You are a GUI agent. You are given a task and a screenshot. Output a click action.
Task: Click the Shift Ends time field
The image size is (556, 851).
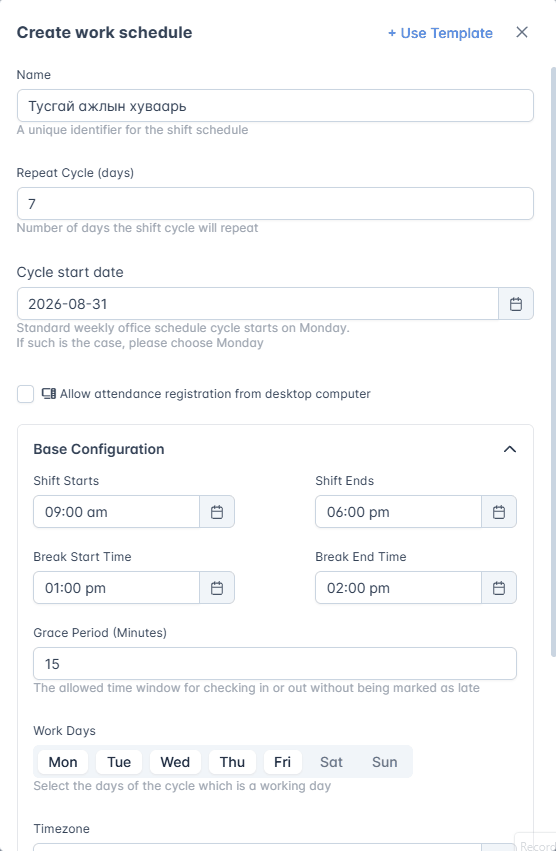pos(399,512)
